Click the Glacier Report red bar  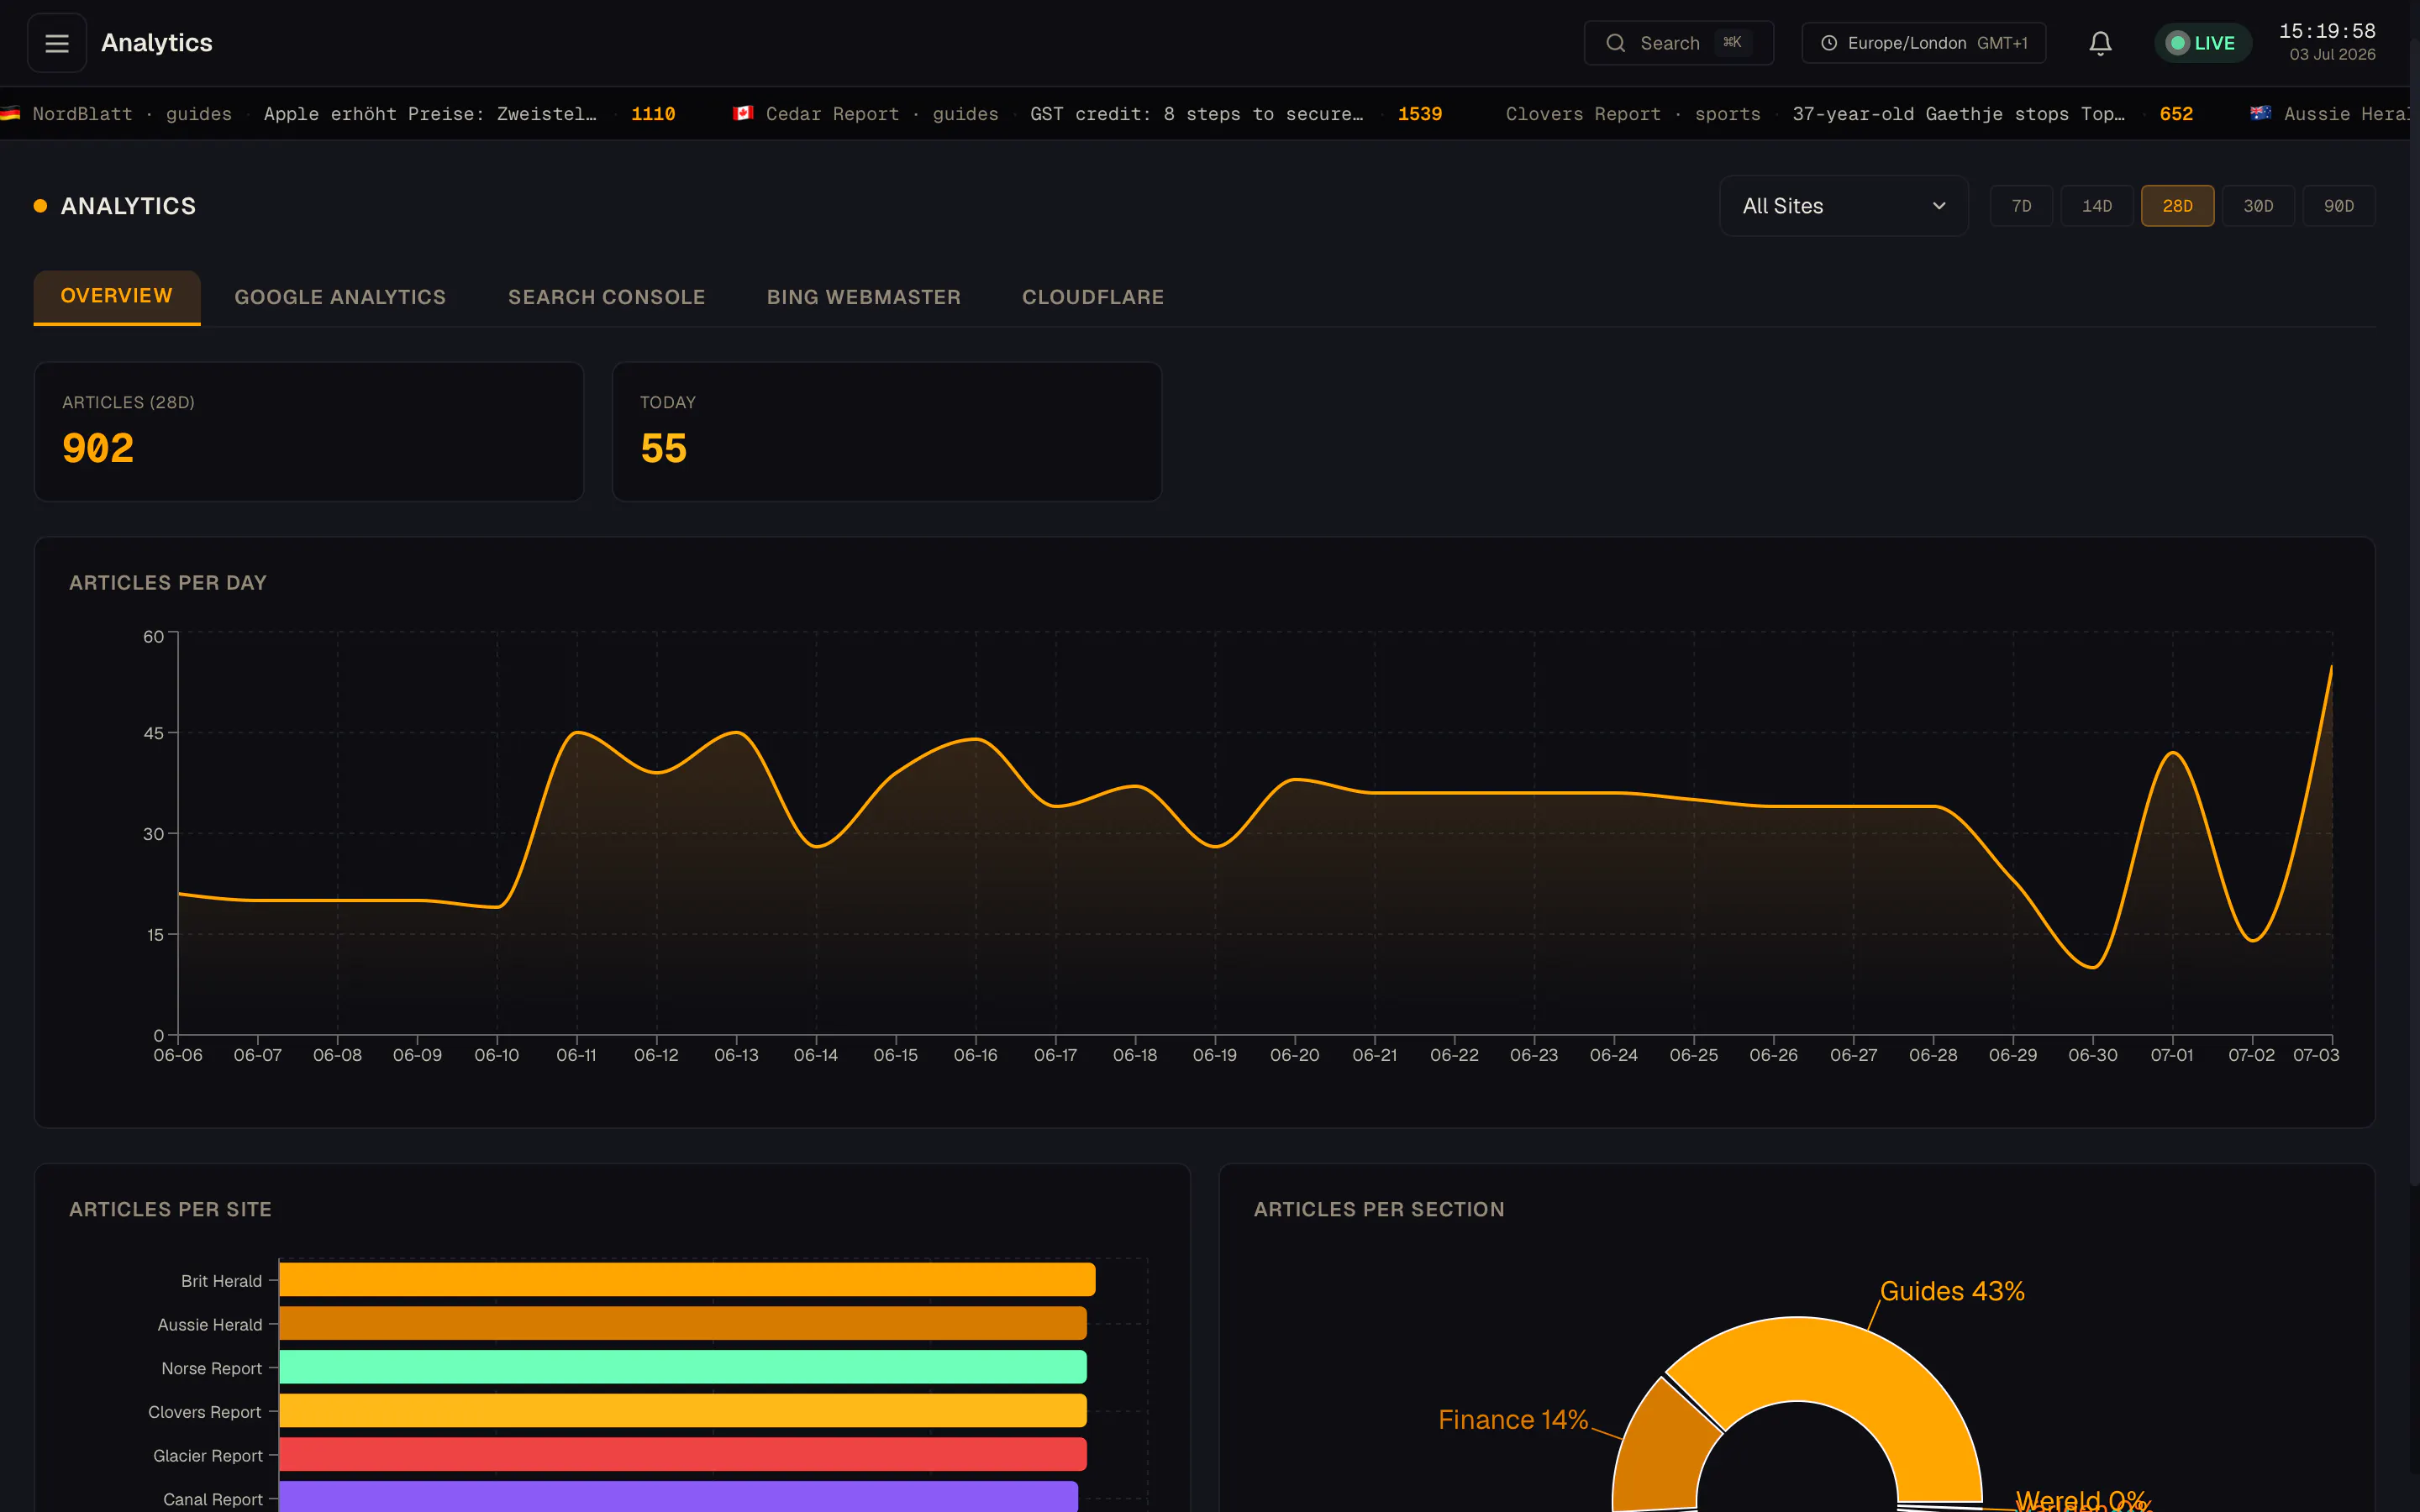coord(683,1454)
